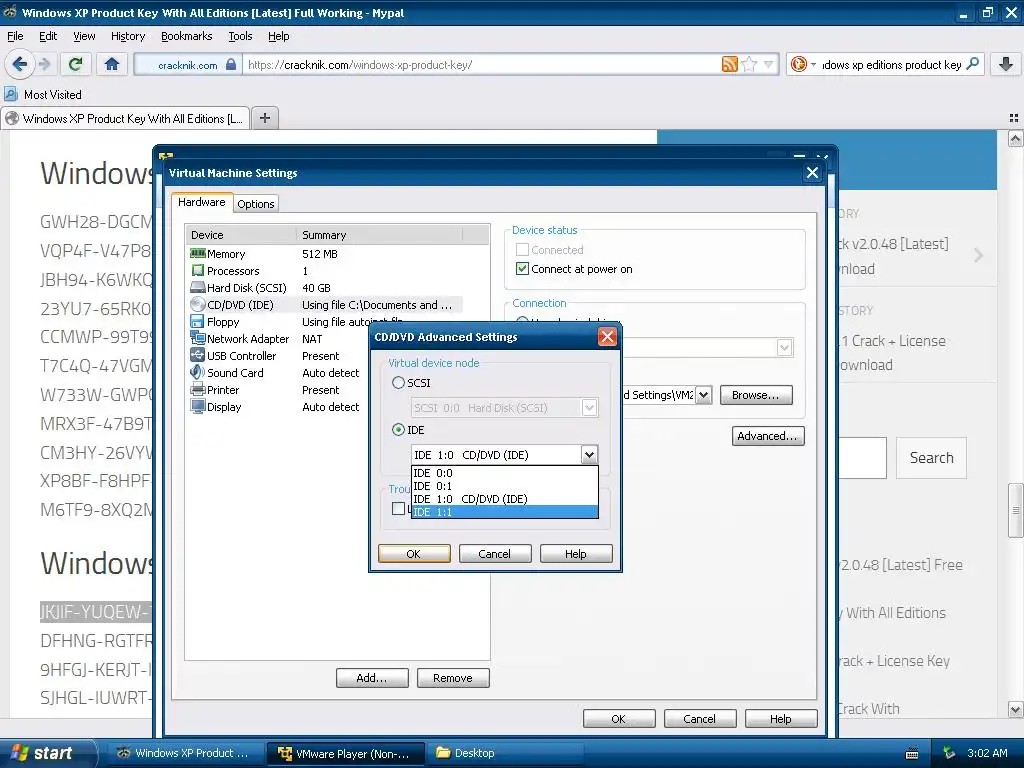The width and height of the screenshot is (1024, 768).
Task: Close the CD/DVD Advanced Settings dialog
Action: pyautogui.click(x=607, y=336)
